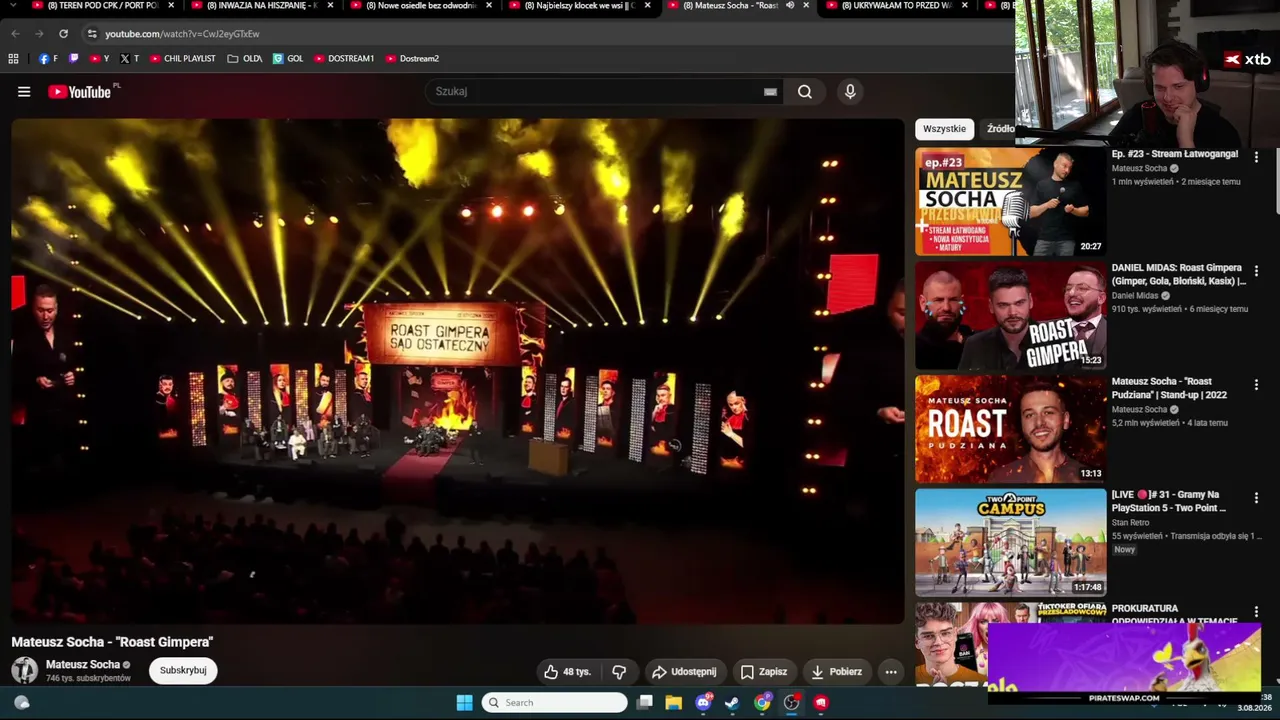
Task: Click the Windows taskbar Search box
Action: tap(554, 702)
